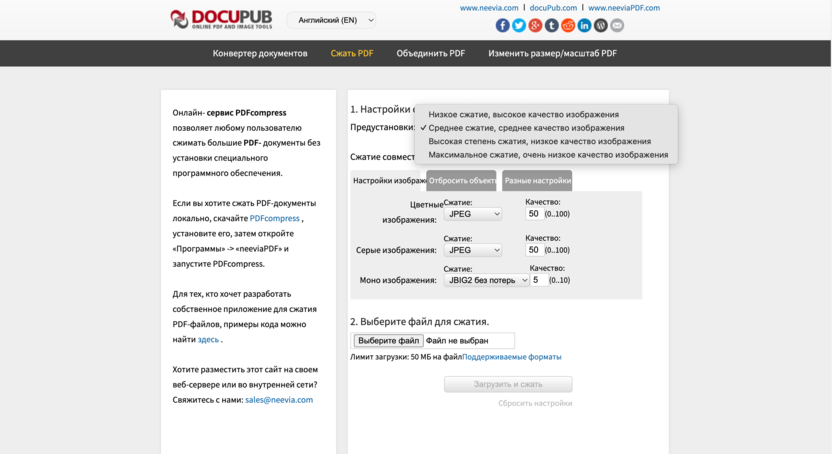Share via the Tumblr icon
The image size is (832, 454).
pos(552,25)
